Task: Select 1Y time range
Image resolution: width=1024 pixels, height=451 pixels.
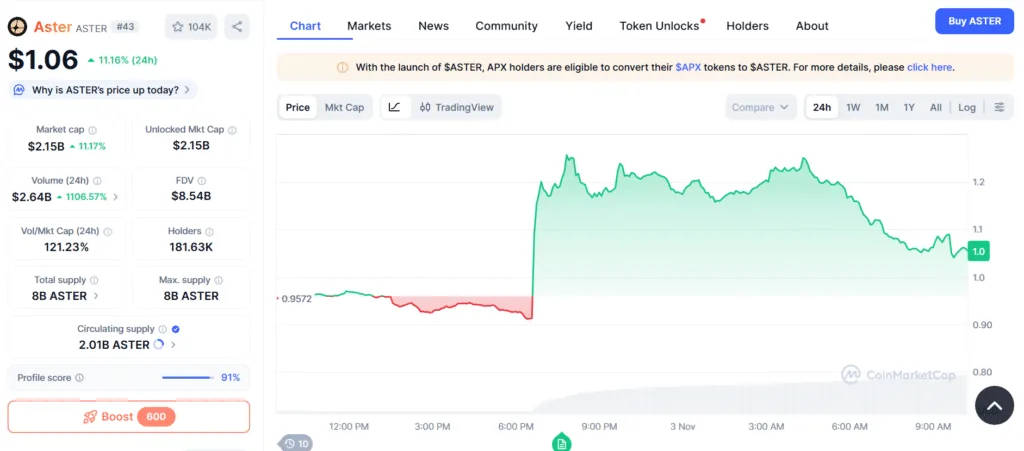Action: tap(909, 107)
